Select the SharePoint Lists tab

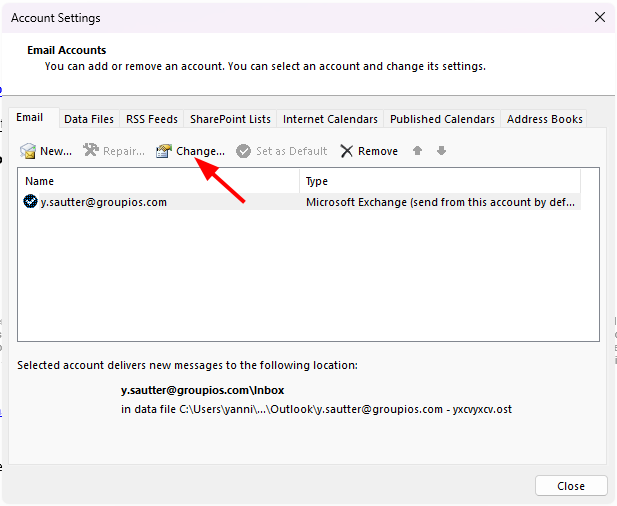(230, 119)
